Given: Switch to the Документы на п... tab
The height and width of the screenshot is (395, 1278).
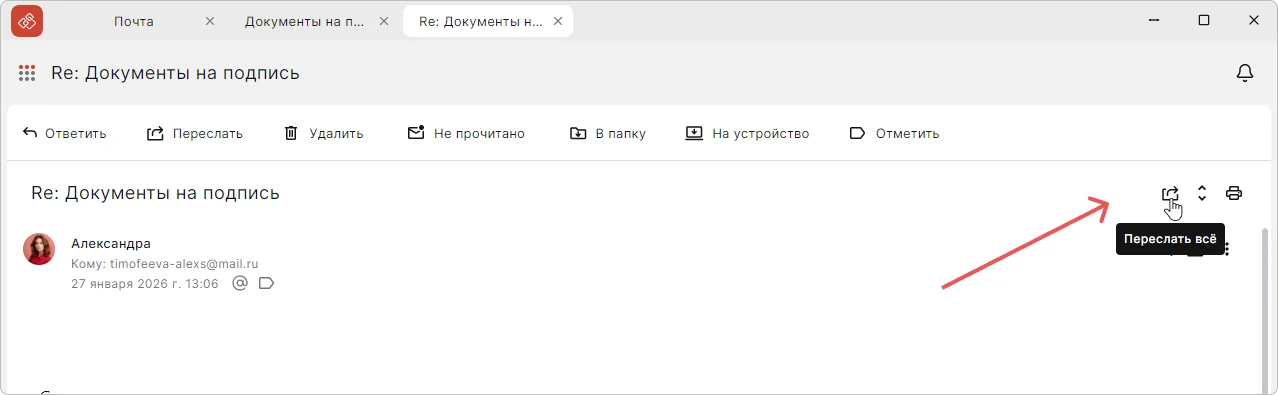Looking at the screenshot, I should [x=305, y=21].
